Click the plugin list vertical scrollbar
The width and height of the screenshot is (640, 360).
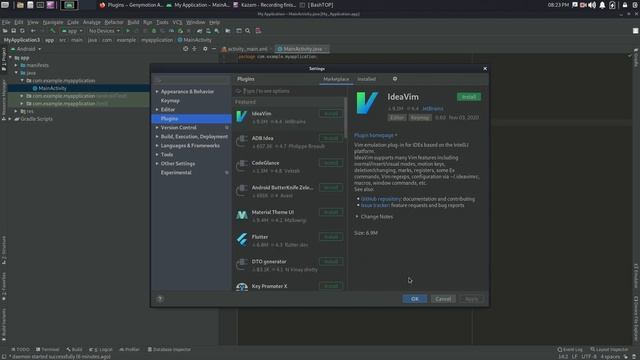click(346, 118)
